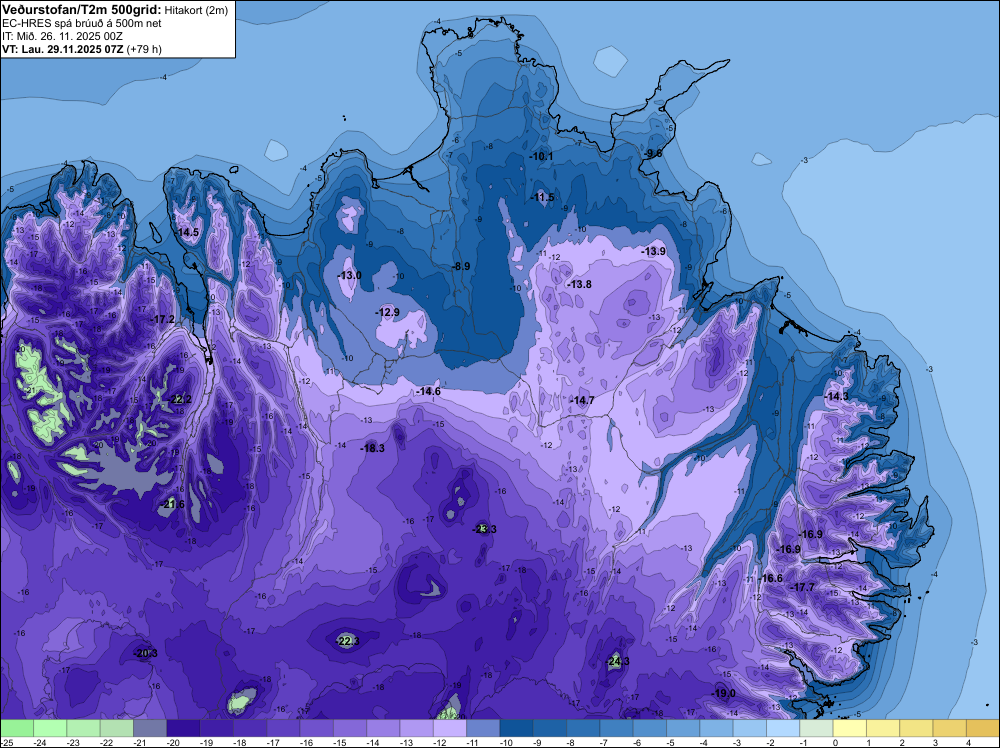Click the -24.3 temperature value on map

click(617, 661)
